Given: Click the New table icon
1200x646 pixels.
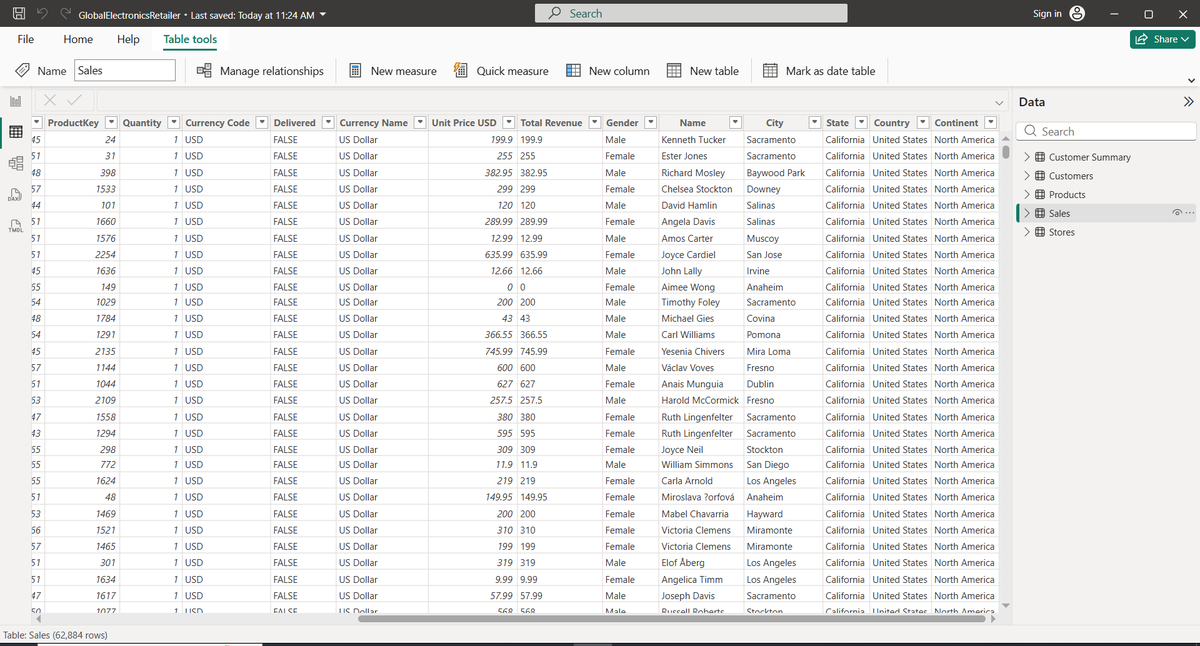Looking at the screenshot, I should point(674,71).
